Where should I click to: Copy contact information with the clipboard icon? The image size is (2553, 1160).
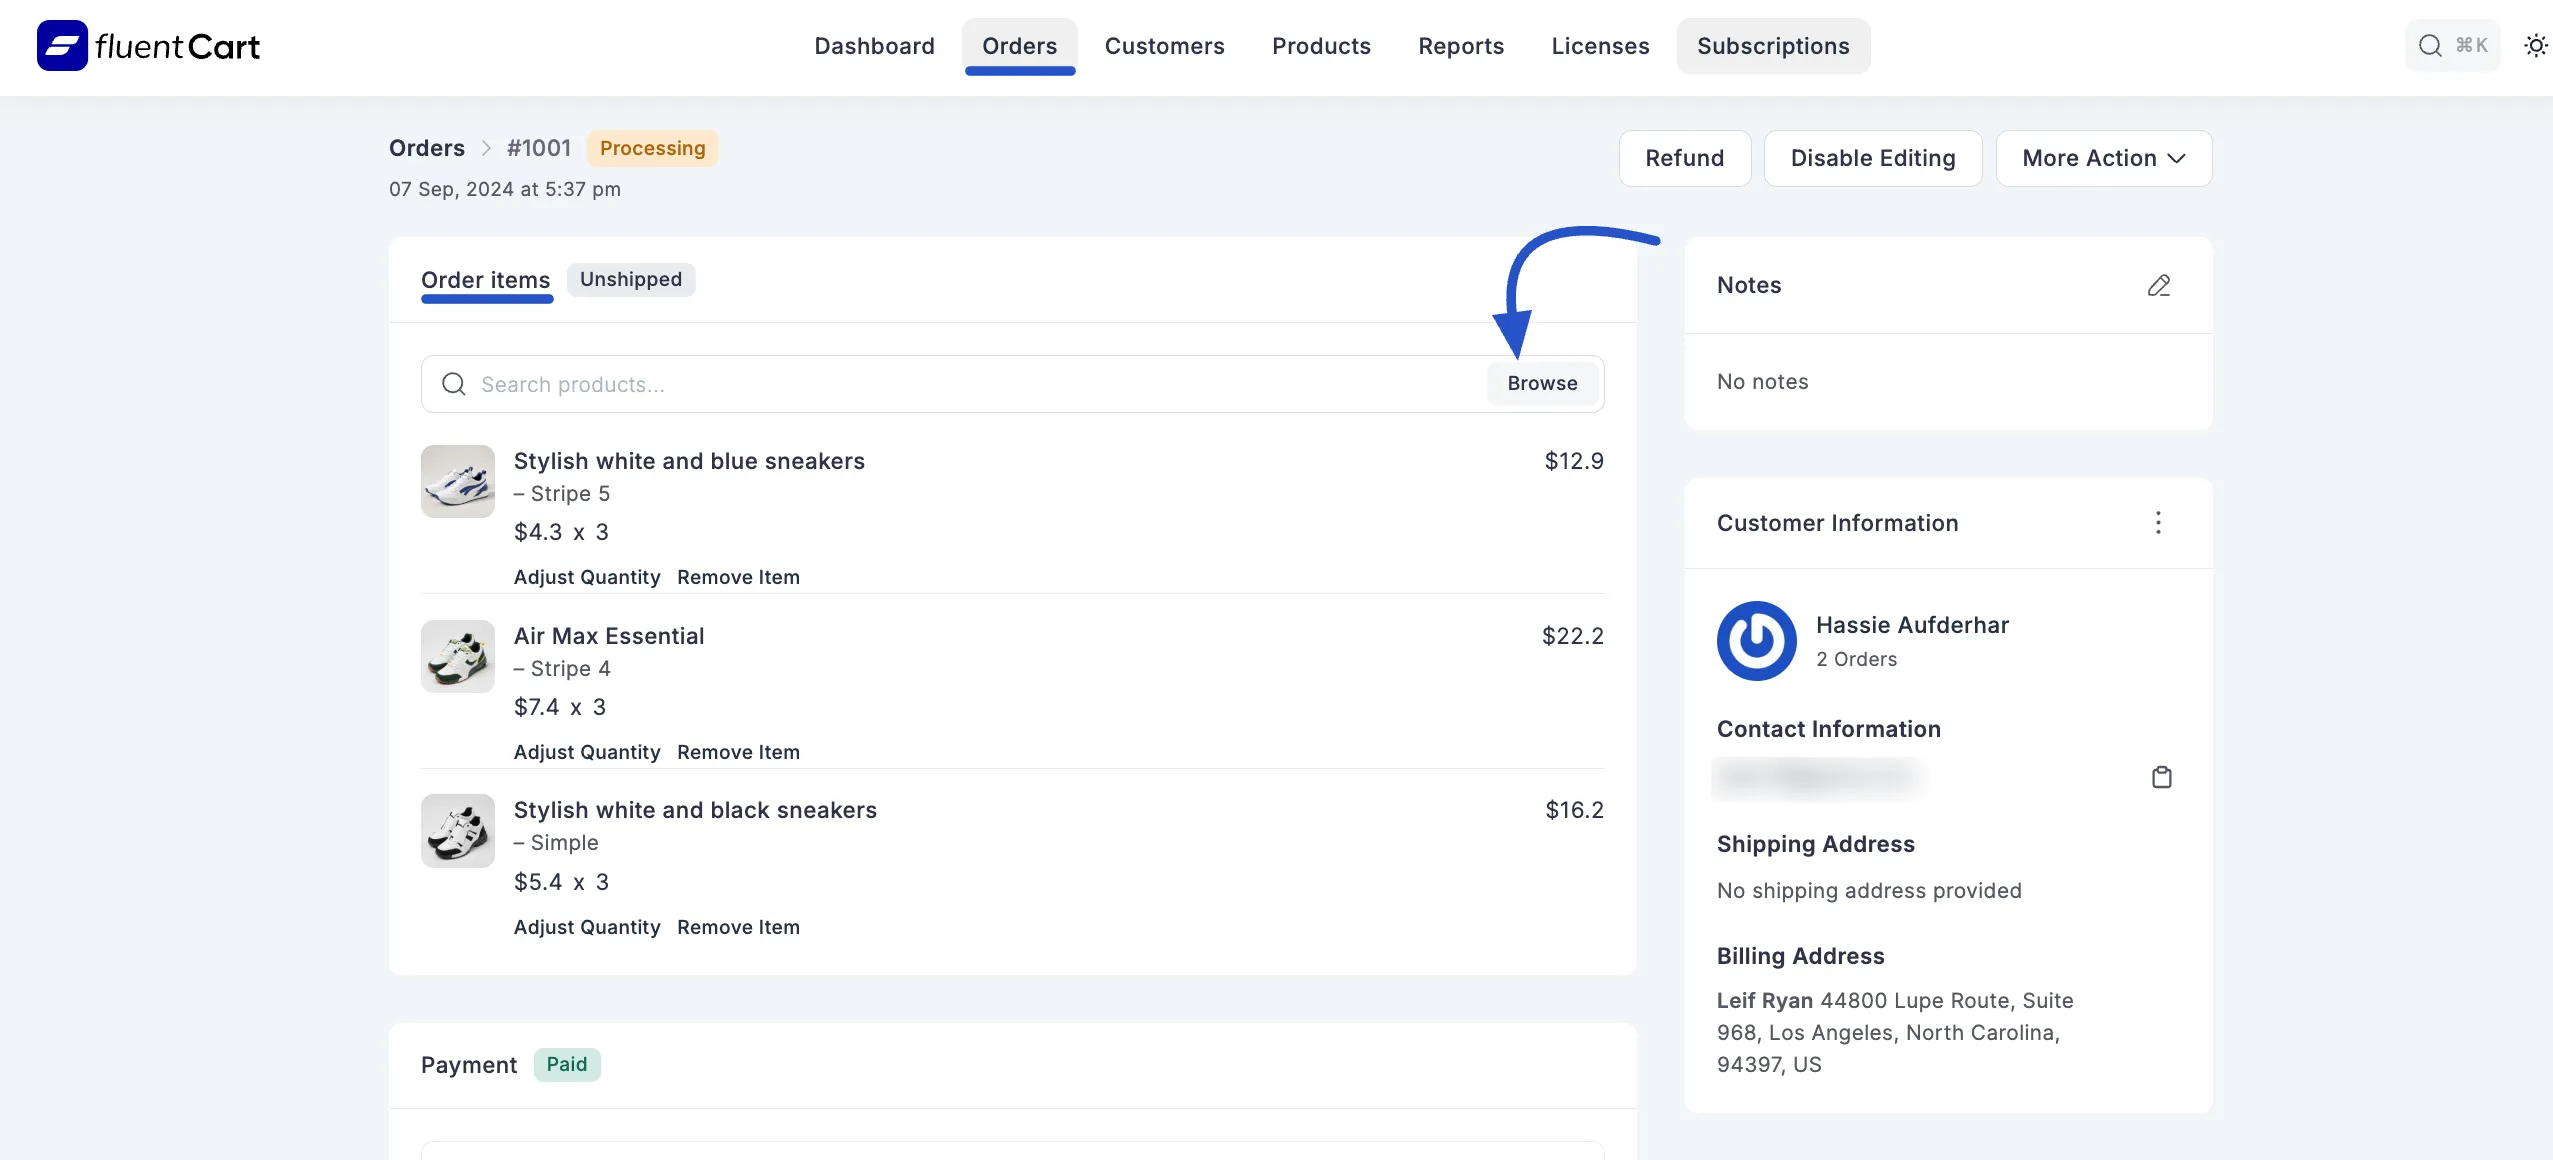pyautogui.click(x=2162, y=777)
